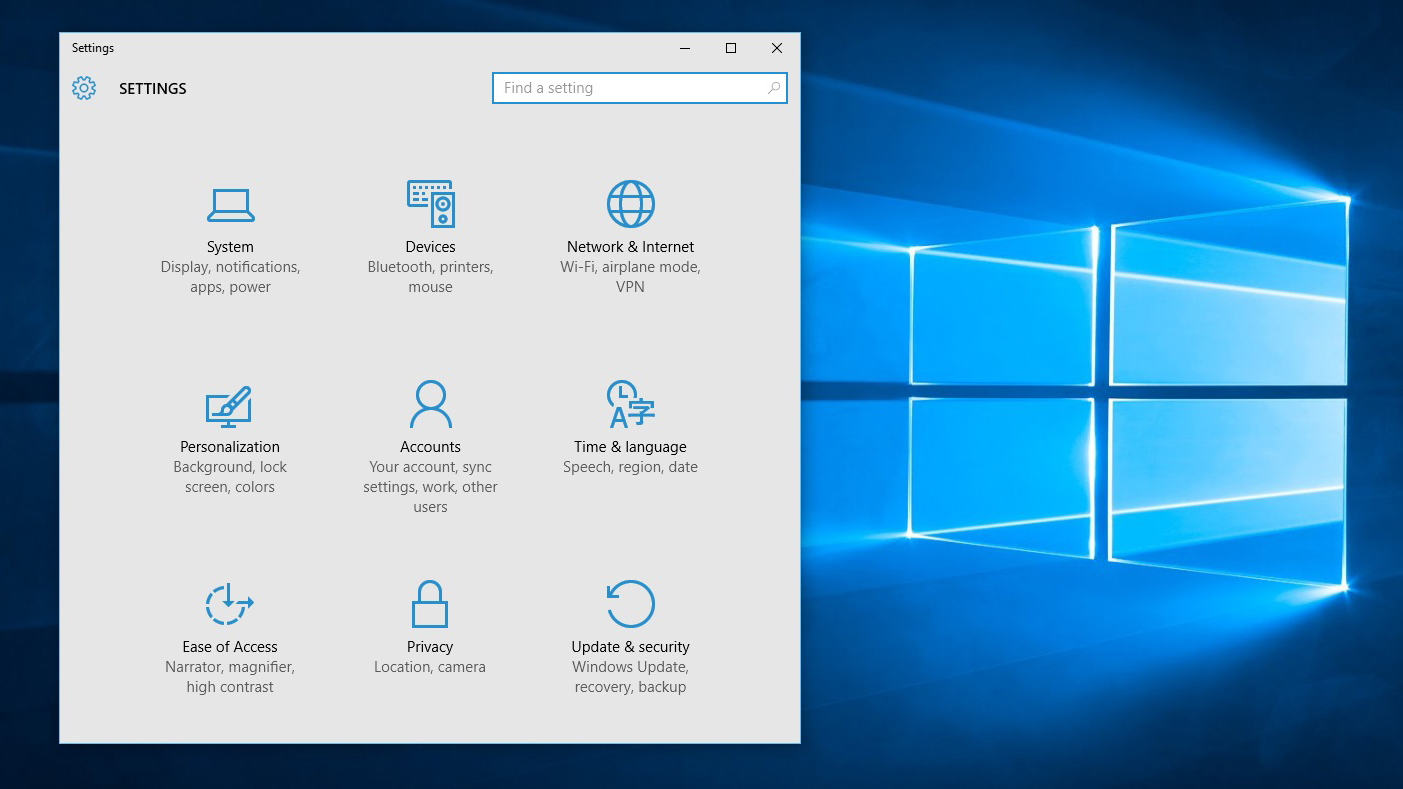Open Update & security settings
The height and width of the screenshot is (789, 1403).
point(630,620)
